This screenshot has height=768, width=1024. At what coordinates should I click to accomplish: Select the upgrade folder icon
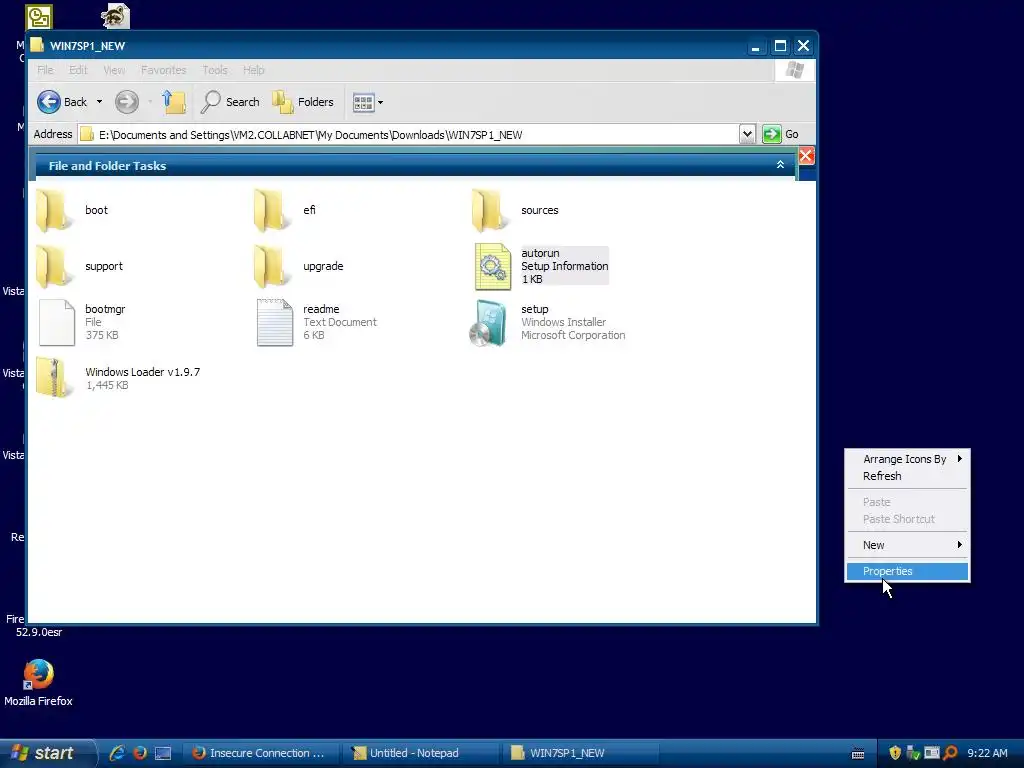(271, 266)
